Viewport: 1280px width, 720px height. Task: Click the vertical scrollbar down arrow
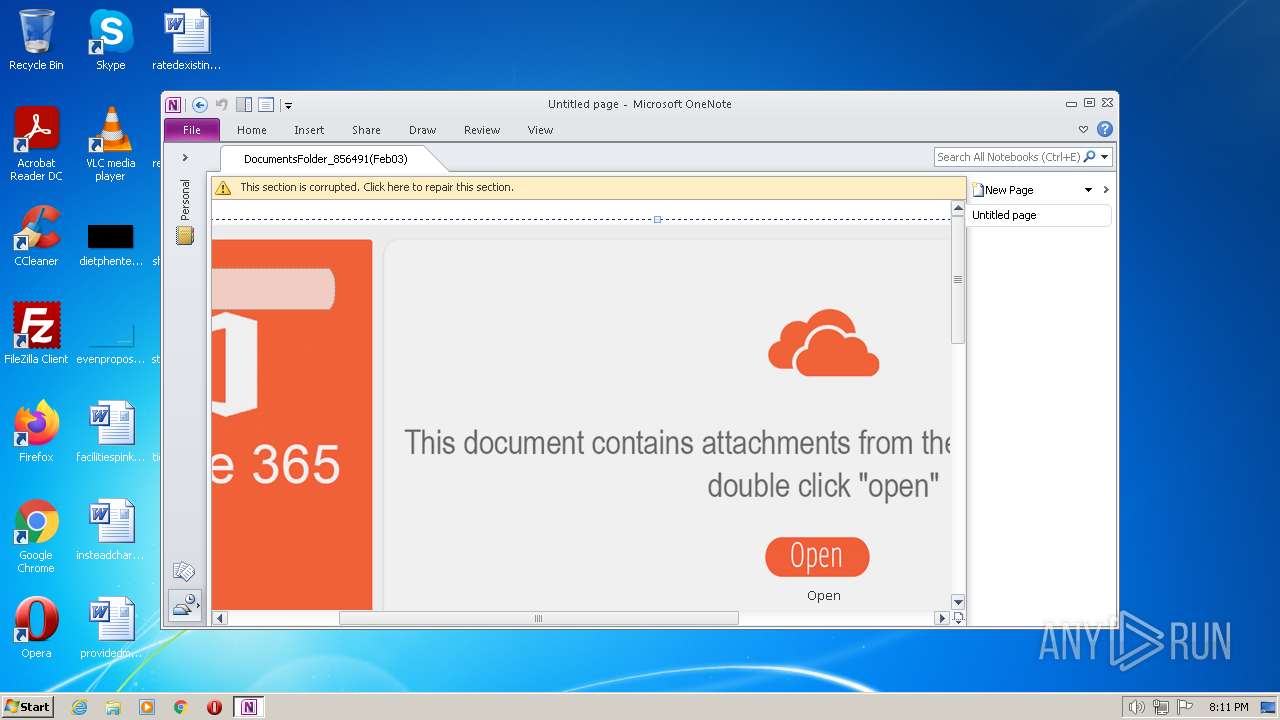(958, 602)
